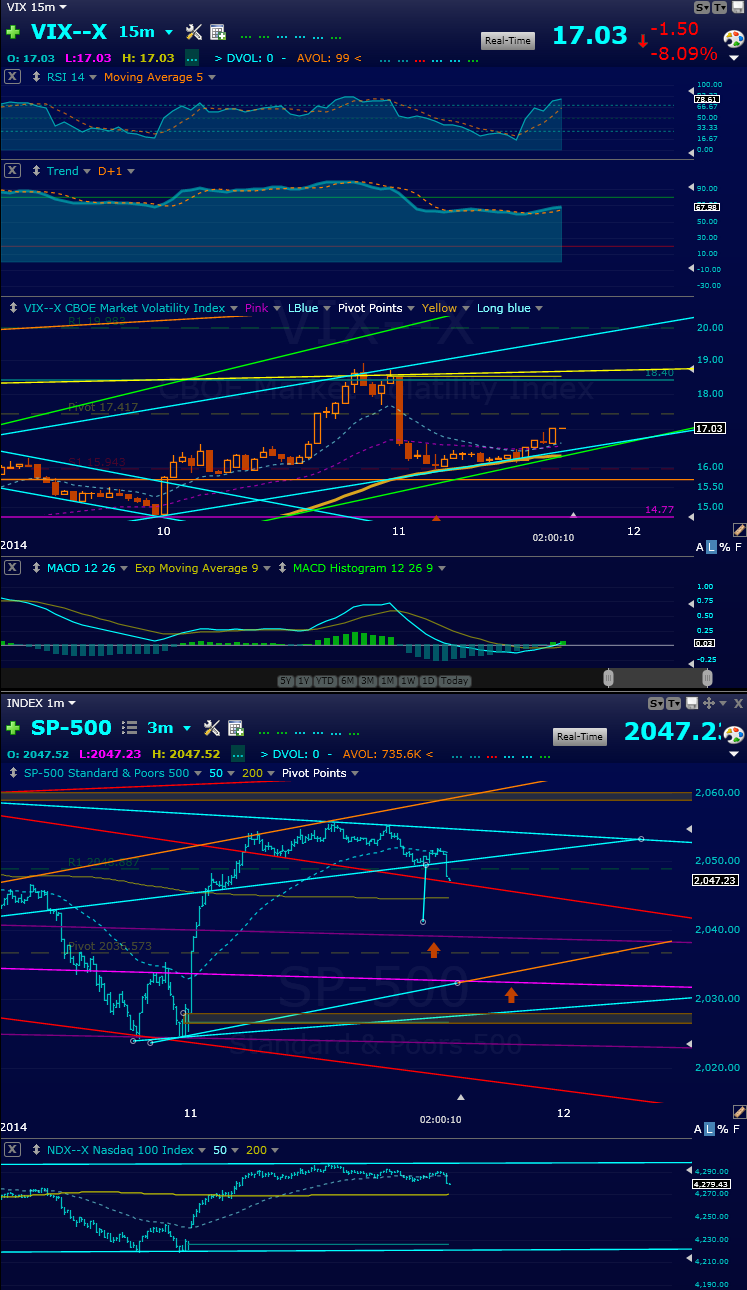Click reorder arrows icon beside VIX--X CBOE label
This screenshot has height=1290, width=747.
pos(13,308)
